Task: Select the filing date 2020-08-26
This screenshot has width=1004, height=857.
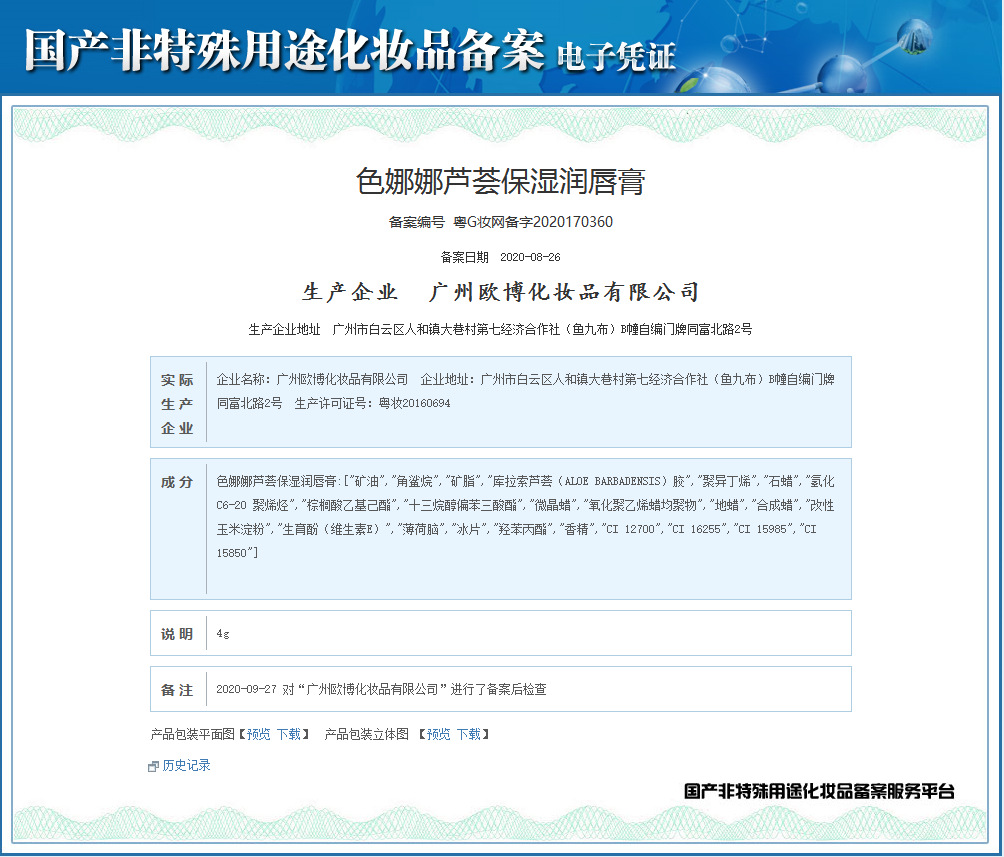Action: pyautogui.click(x=530, y=257)
